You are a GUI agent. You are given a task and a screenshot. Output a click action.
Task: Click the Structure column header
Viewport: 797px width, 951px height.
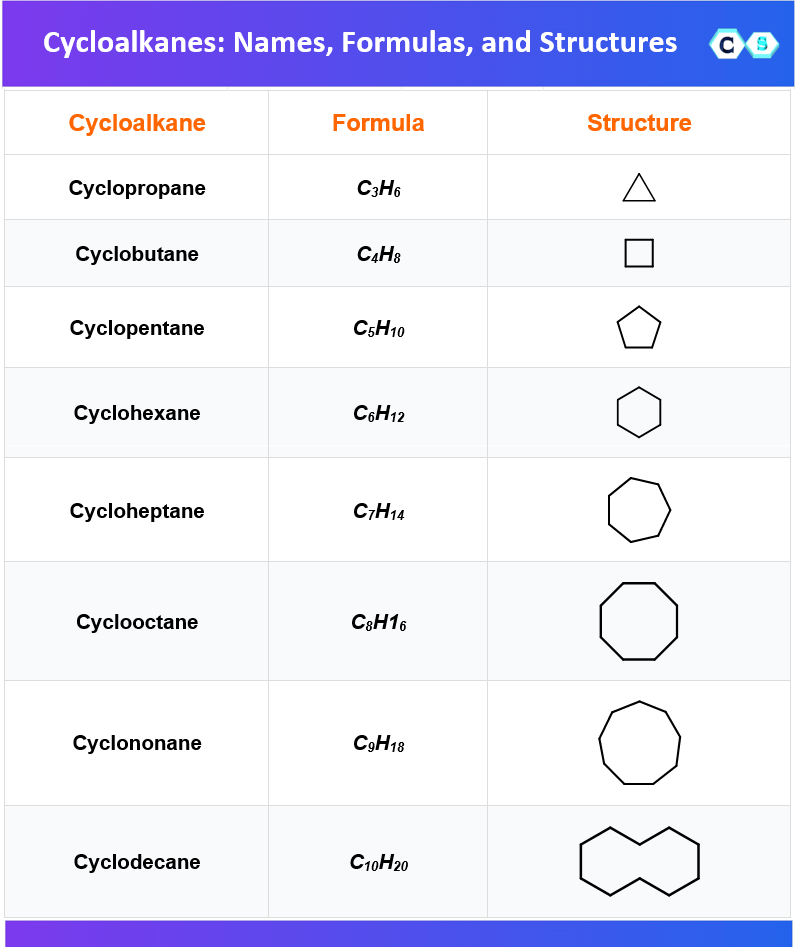pos(639,123)
